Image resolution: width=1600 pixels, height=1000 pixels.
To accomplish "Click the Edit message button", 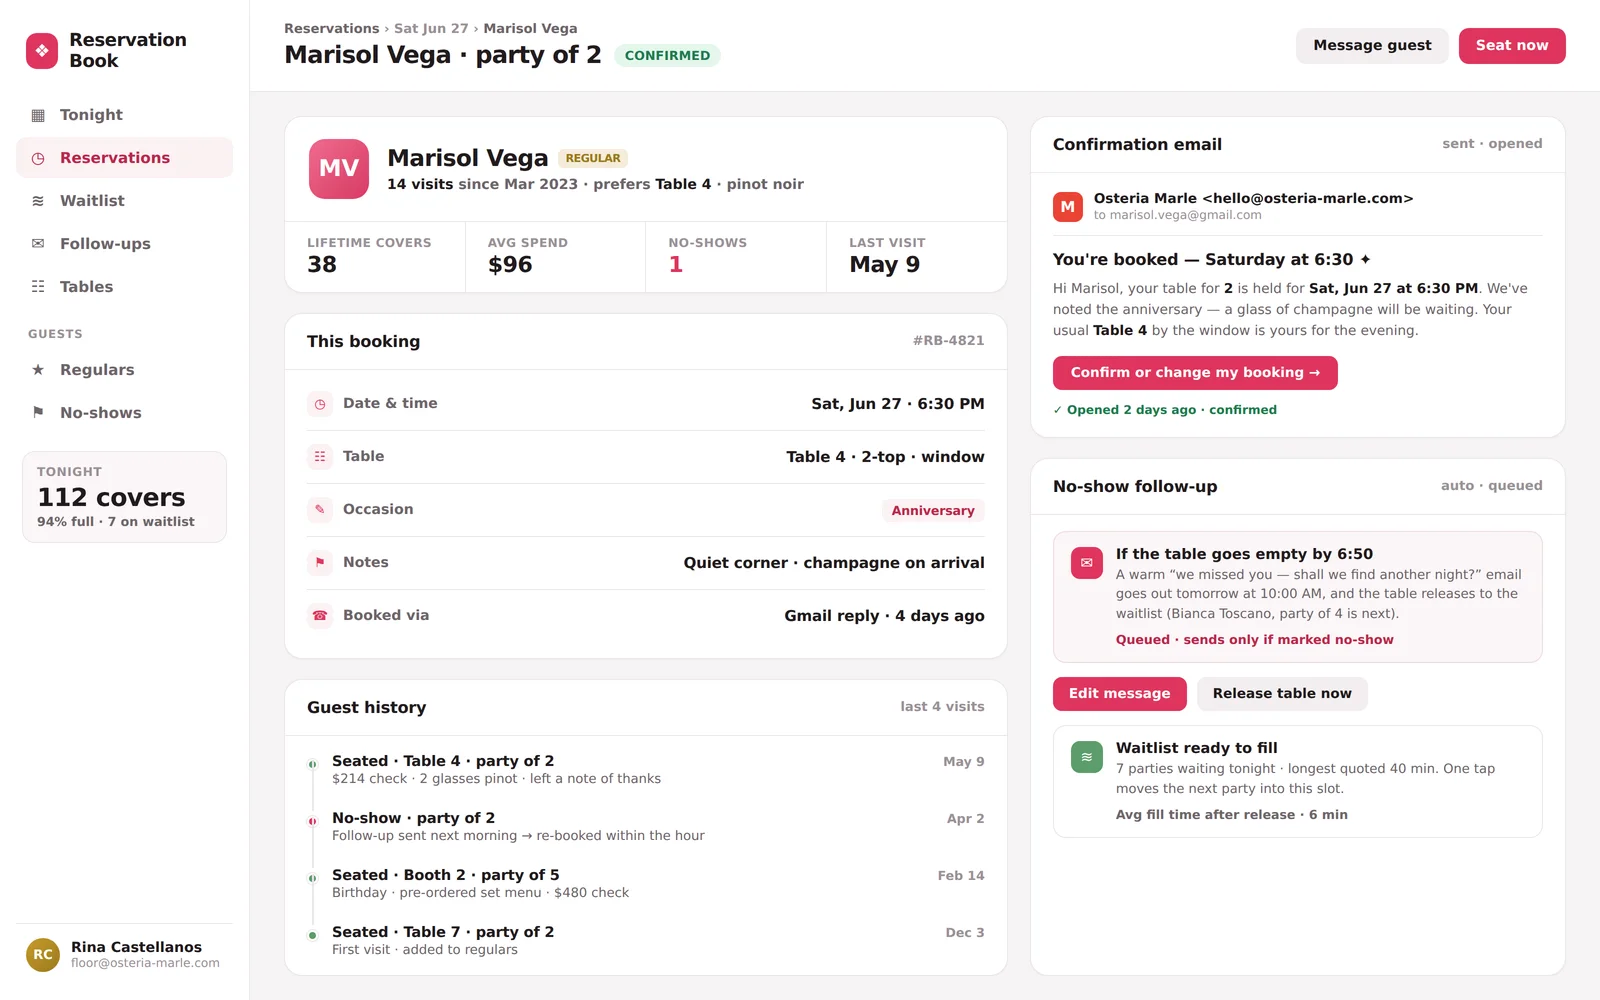I will pos(1119,694).
